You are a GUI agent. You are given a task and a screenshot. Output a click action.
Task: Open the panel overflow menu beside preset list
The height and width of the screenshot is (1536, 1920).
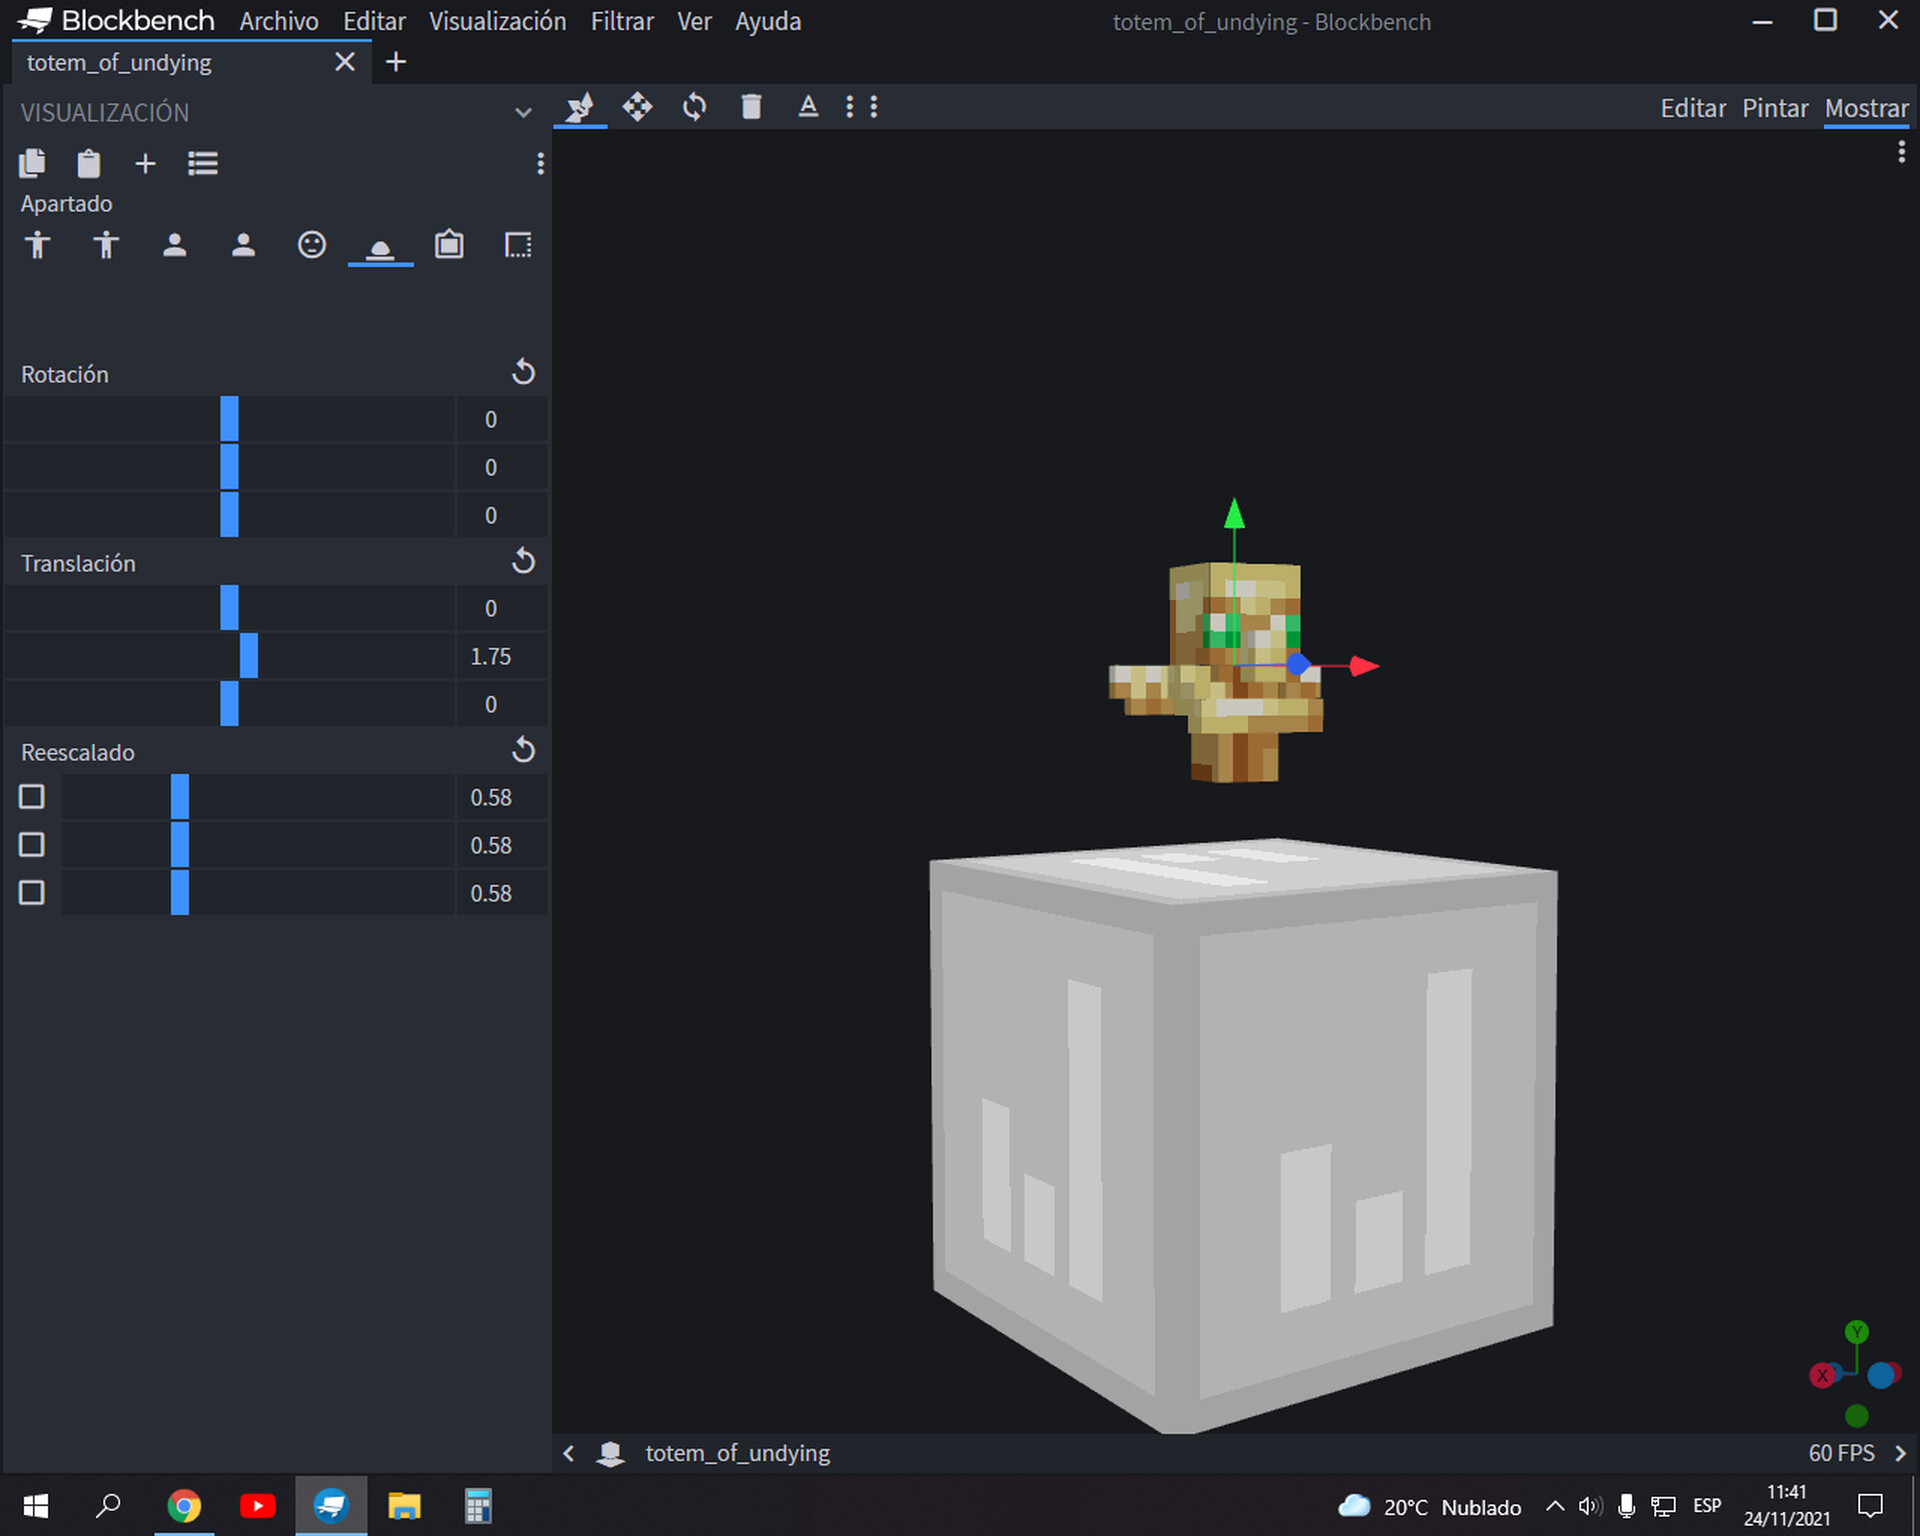(541, 164)
